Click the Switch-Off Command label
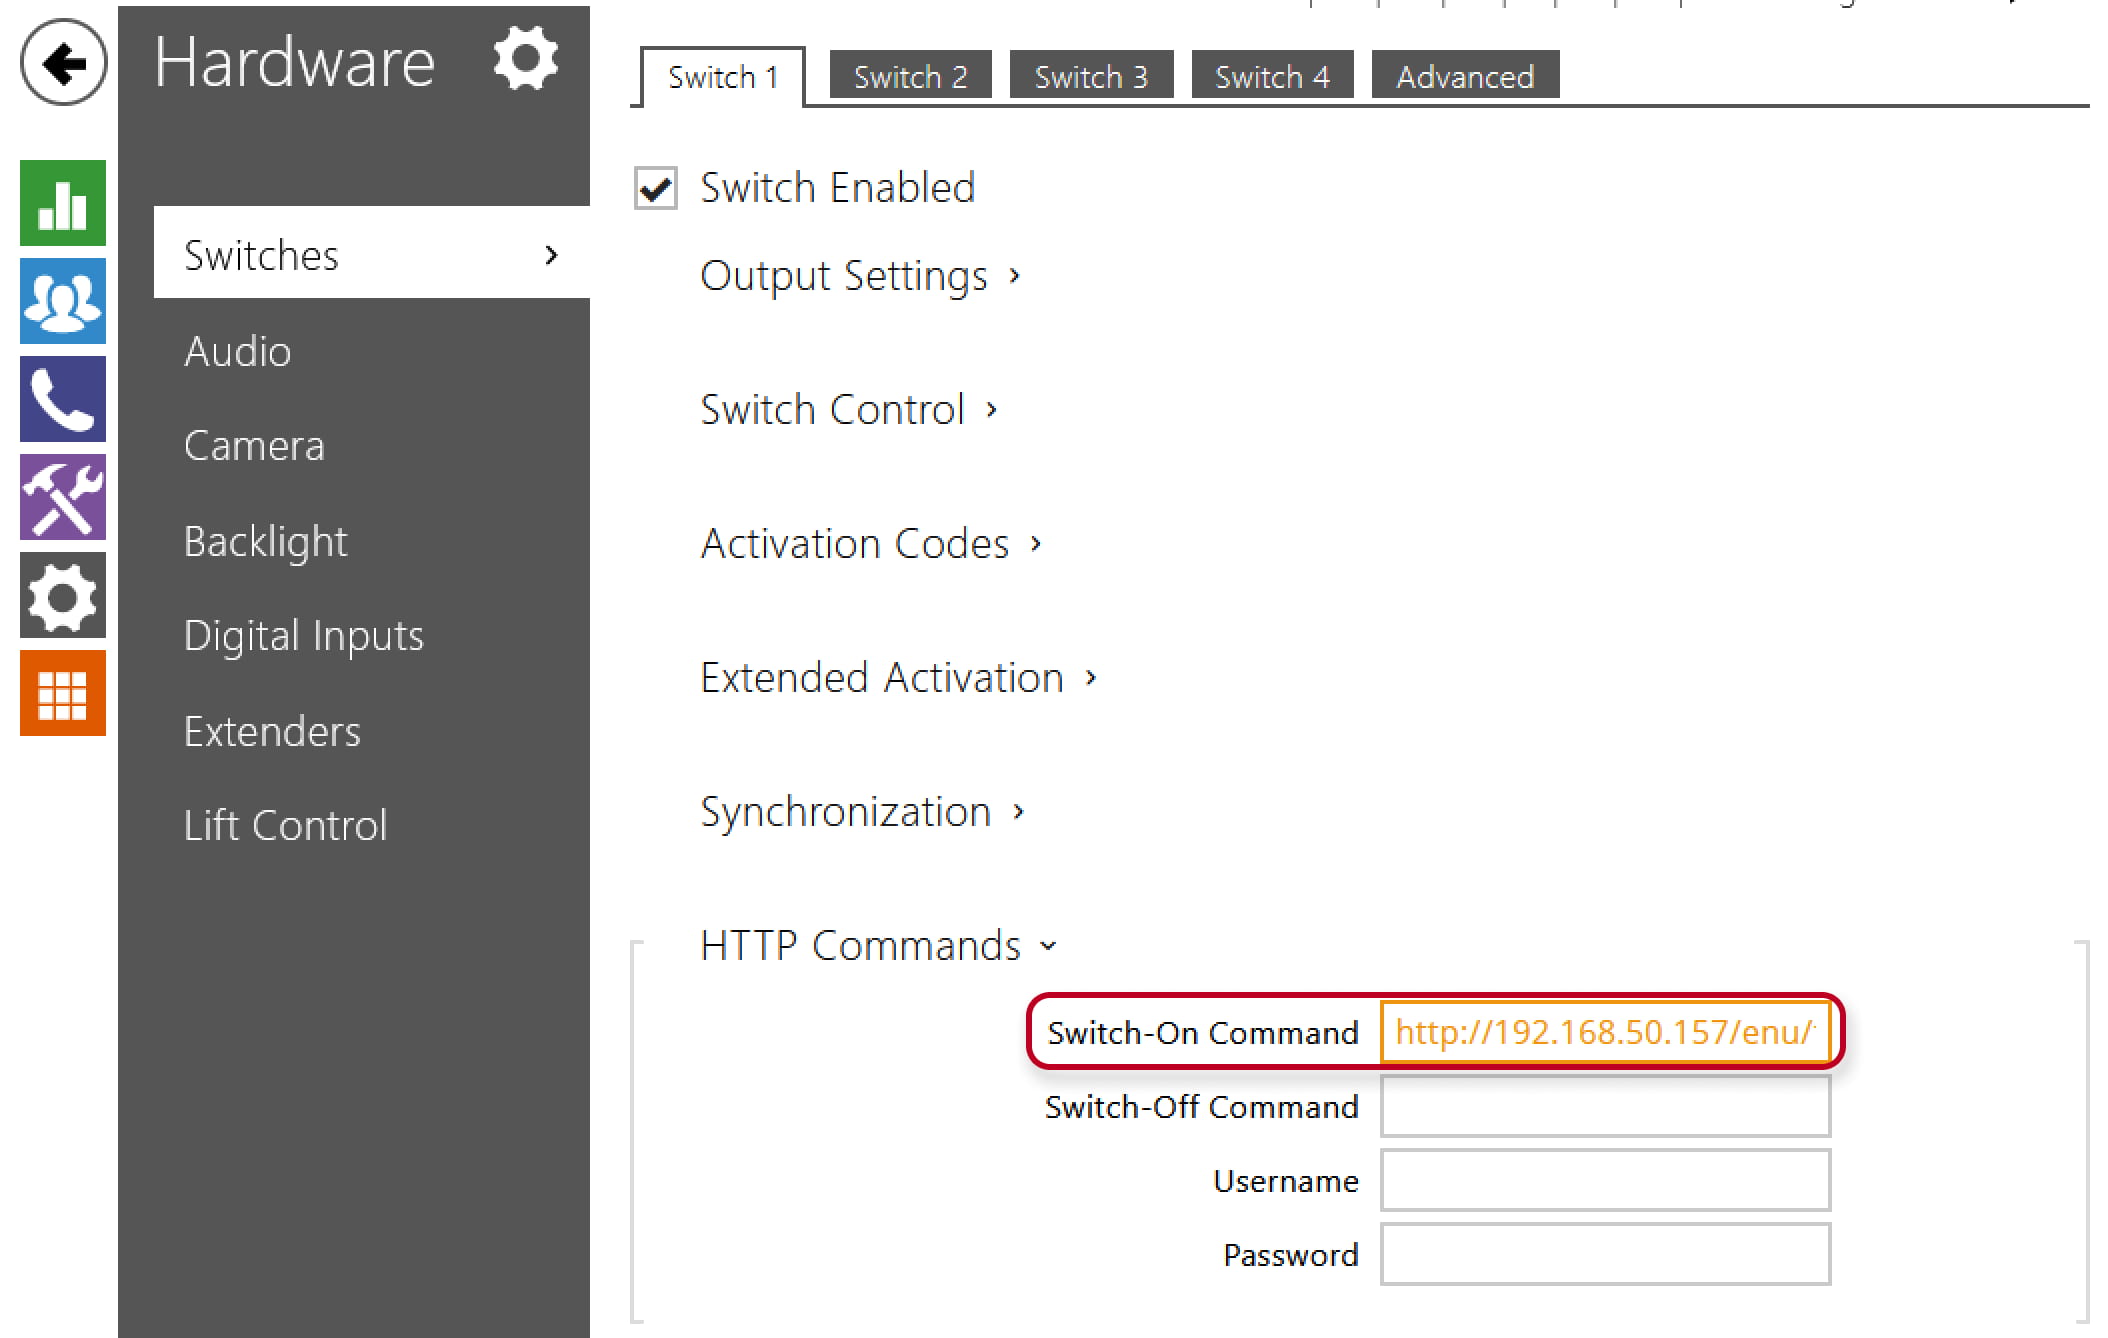The image size is (2108, 1338). point(1202,1107)
